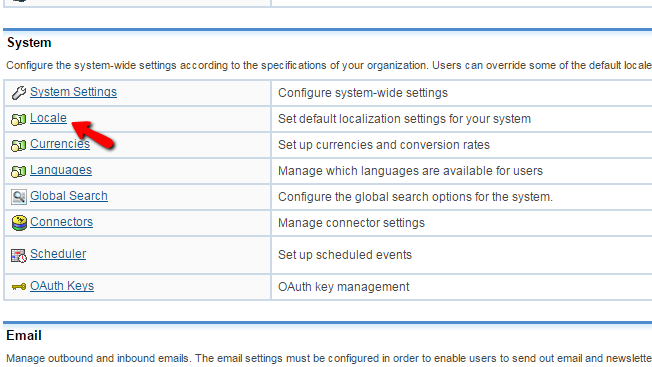Click 'Set up currencies and conversion rates' text

point(384,145)
